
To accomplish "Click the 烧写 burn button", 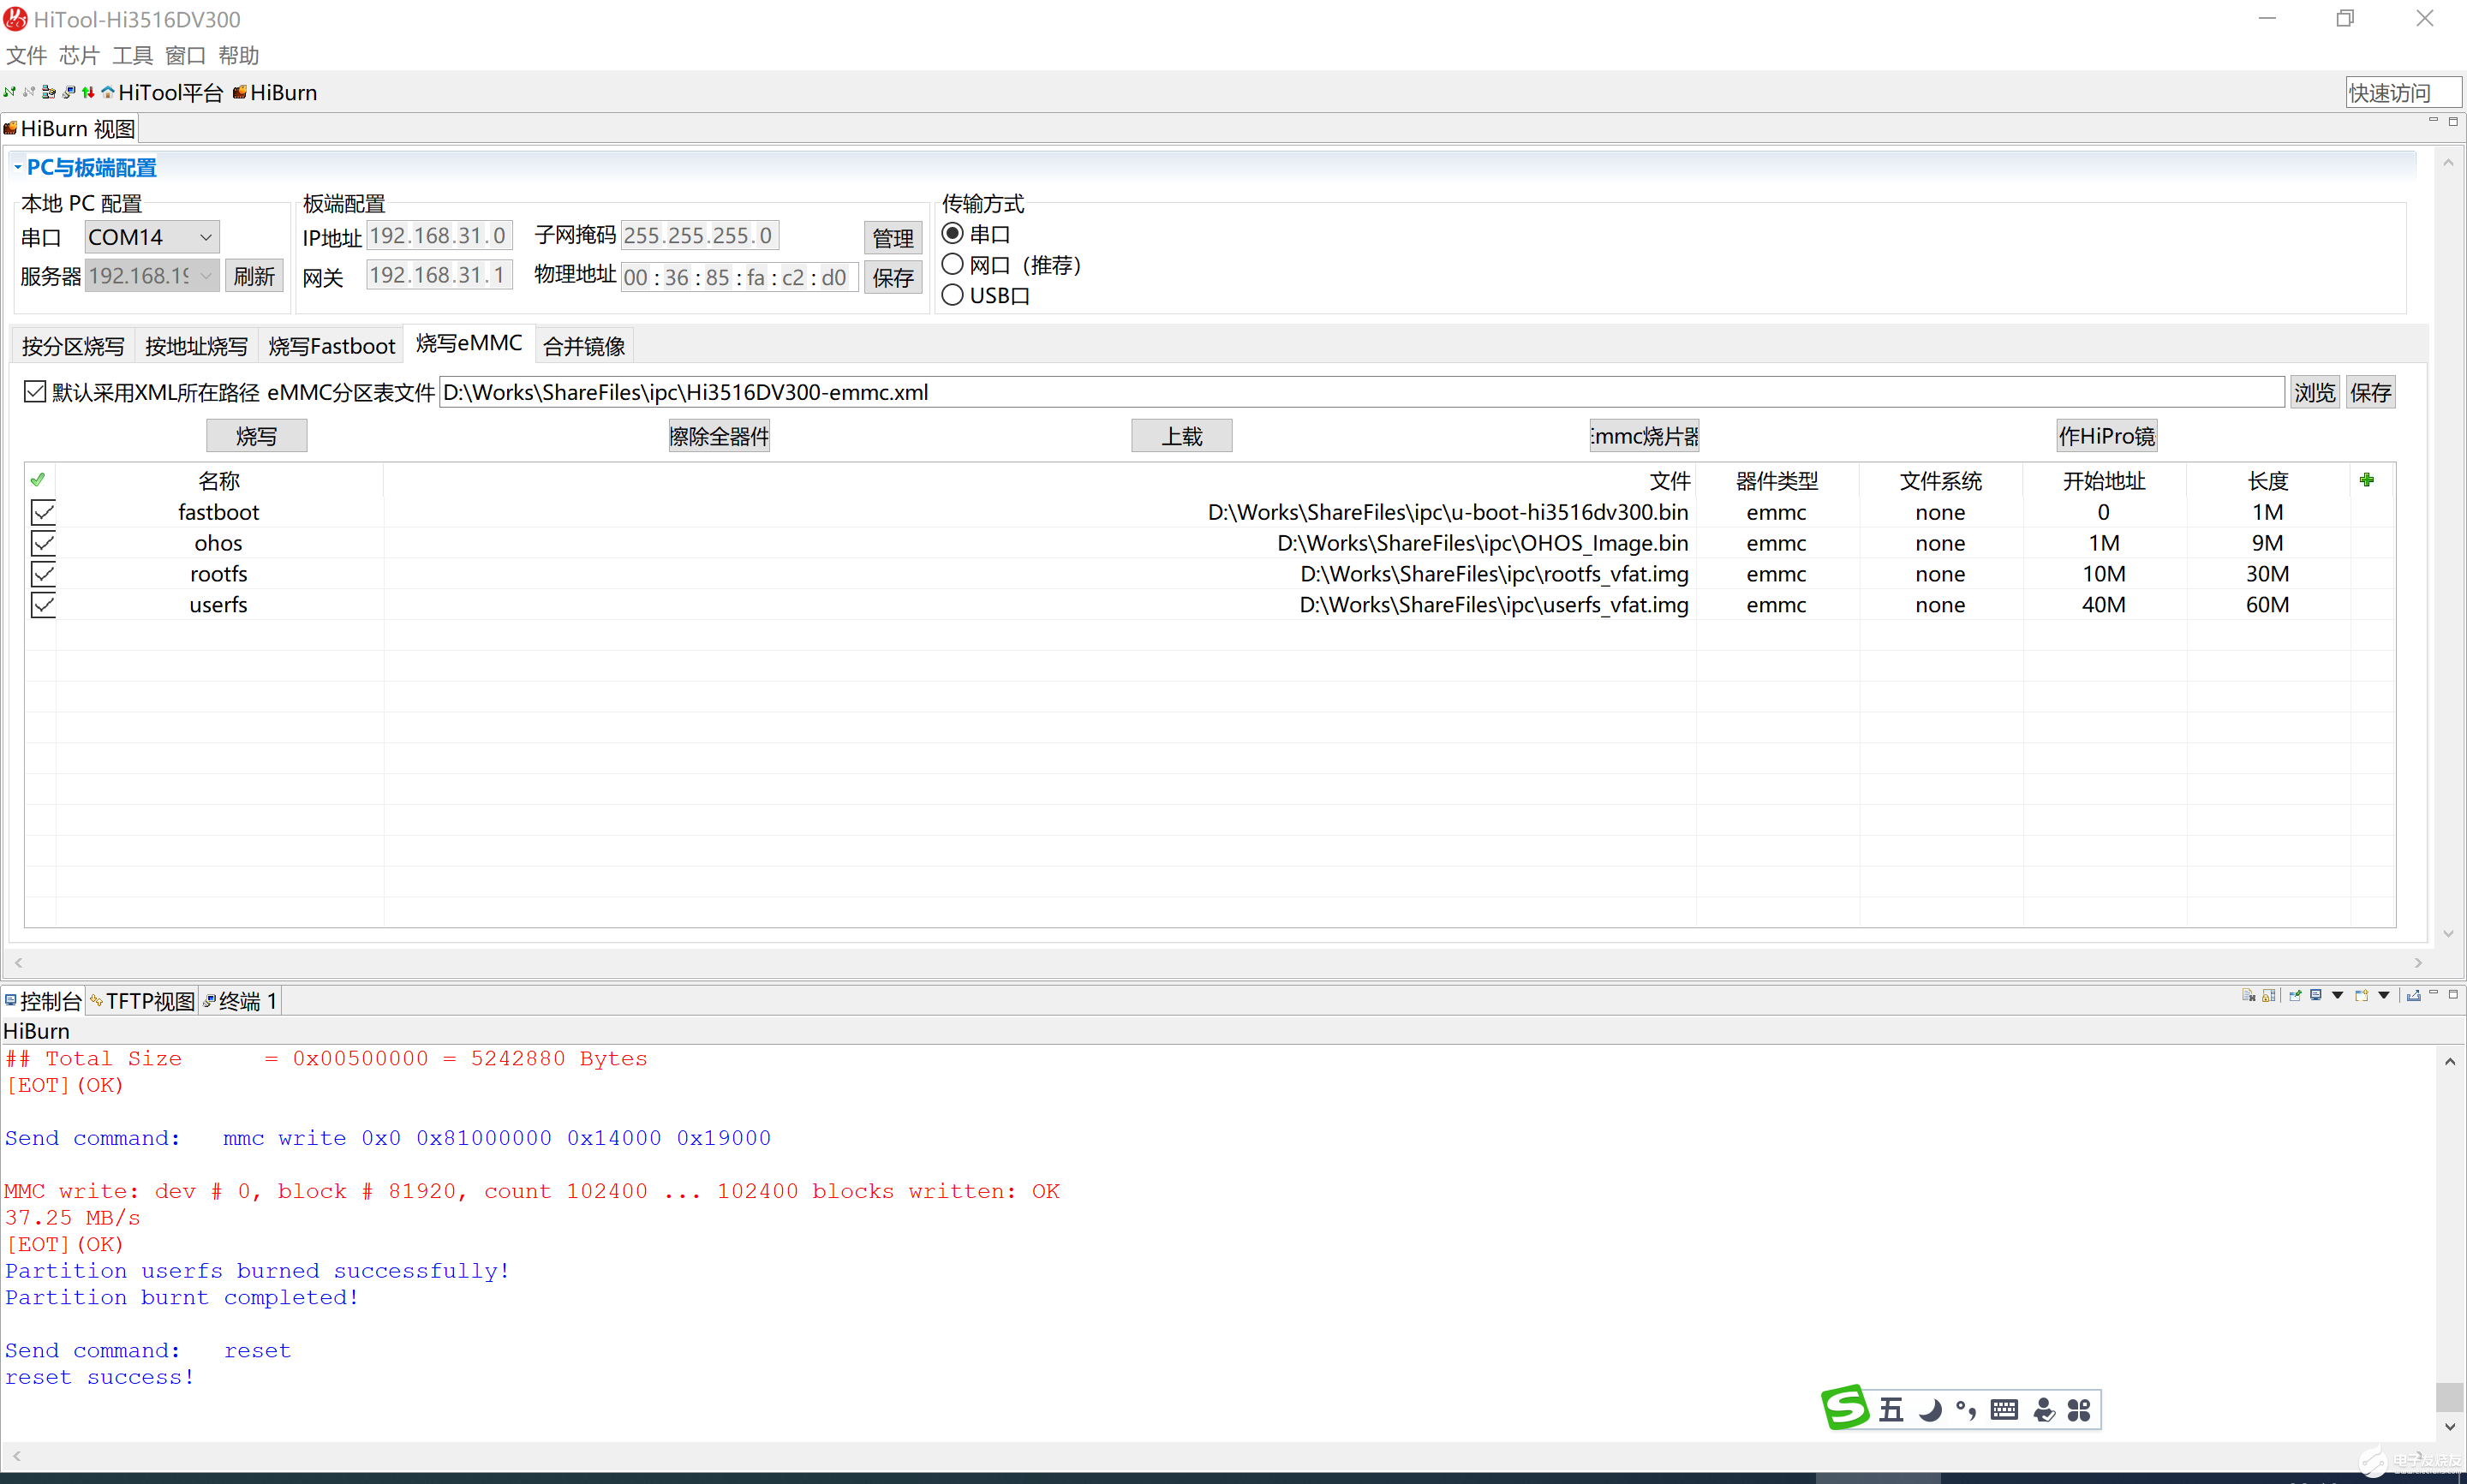I will click(257, 436).
